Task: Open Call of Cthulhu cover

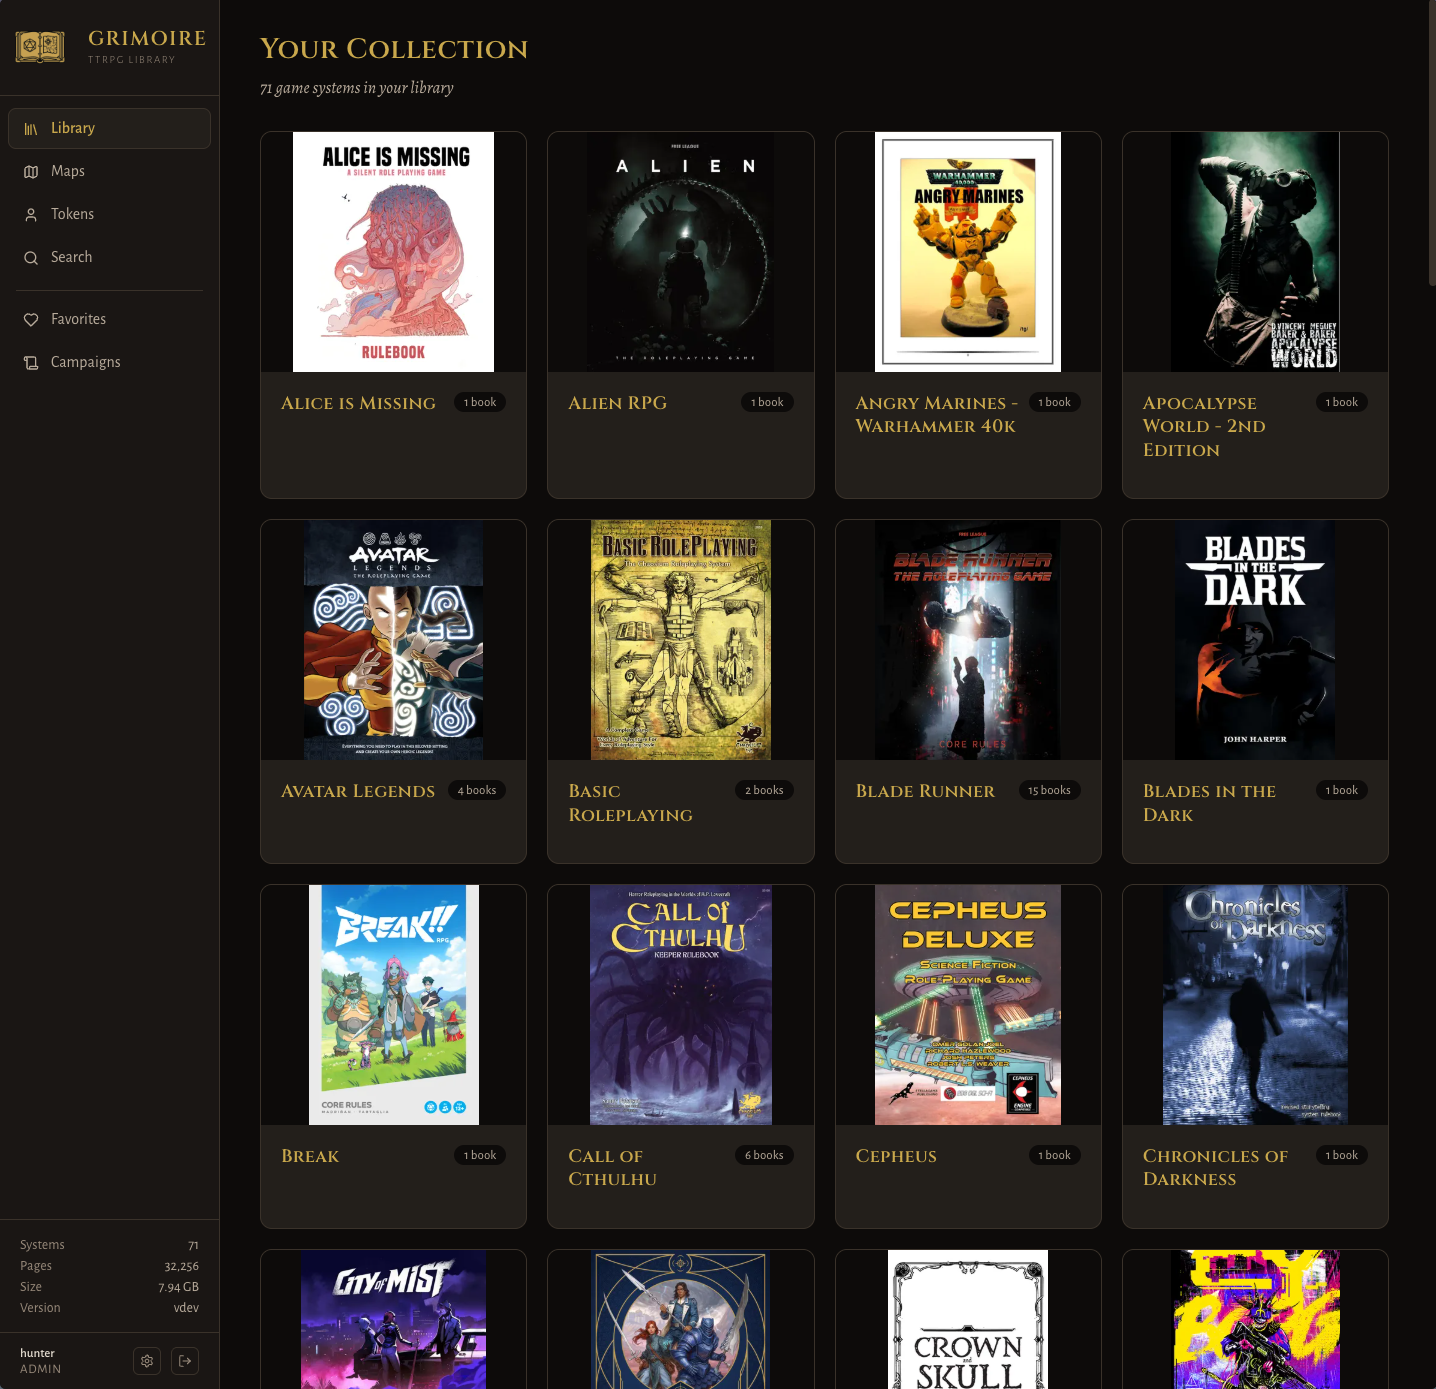Action: [681, 1005]
